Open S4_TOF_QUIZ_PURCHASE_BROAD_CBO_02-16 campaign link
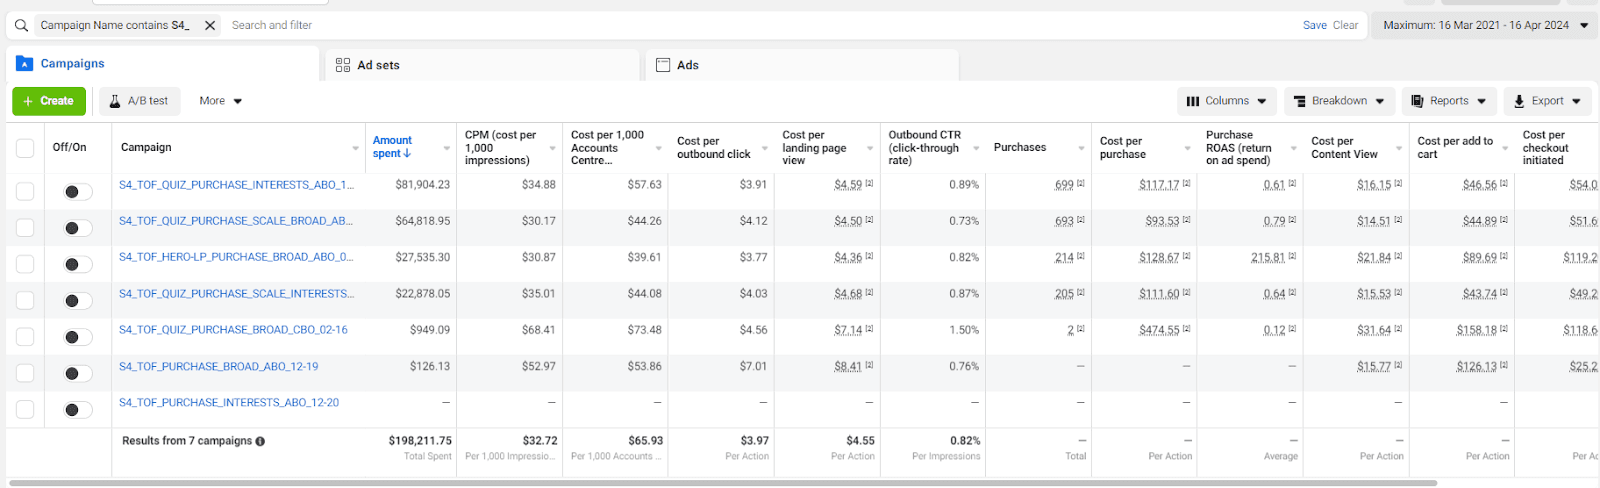 click(x=233, y=330)
